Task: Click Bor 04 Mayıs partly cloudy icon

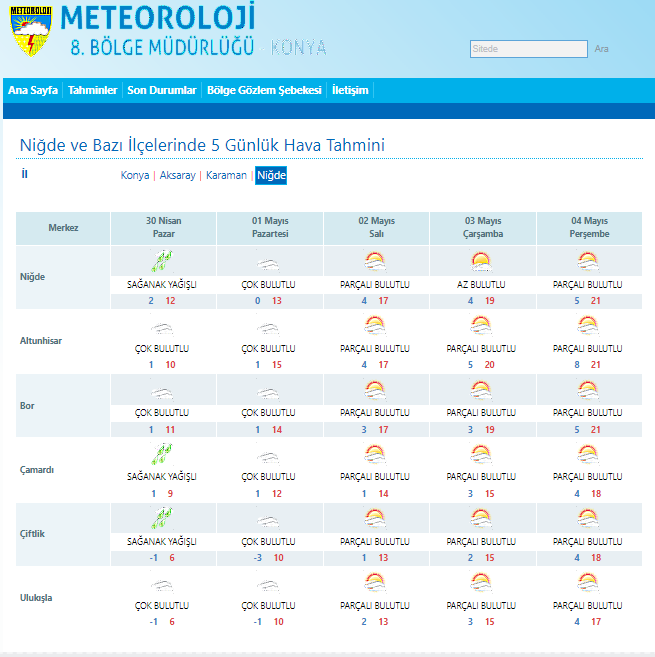Action: click(x=588, y=390)
